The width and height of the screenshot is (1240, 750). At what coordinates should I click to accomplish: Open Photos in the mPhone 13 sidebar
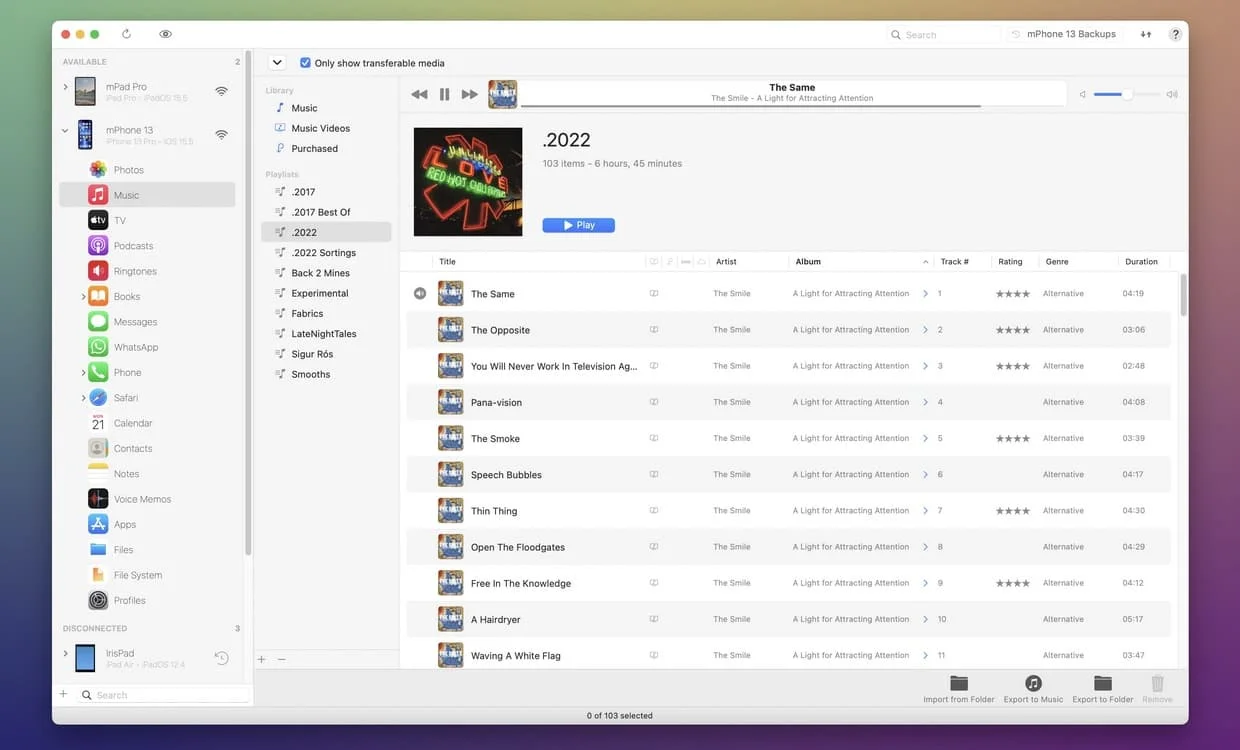pos(128,170)
